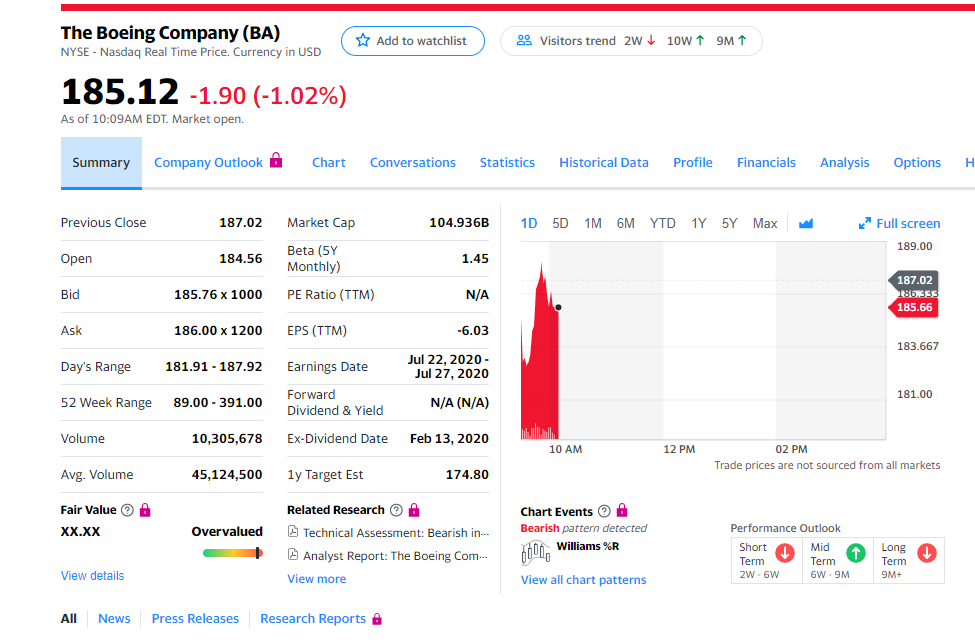Select the 1D chart range
975x642 pixels.
click(x=529, y=223)
